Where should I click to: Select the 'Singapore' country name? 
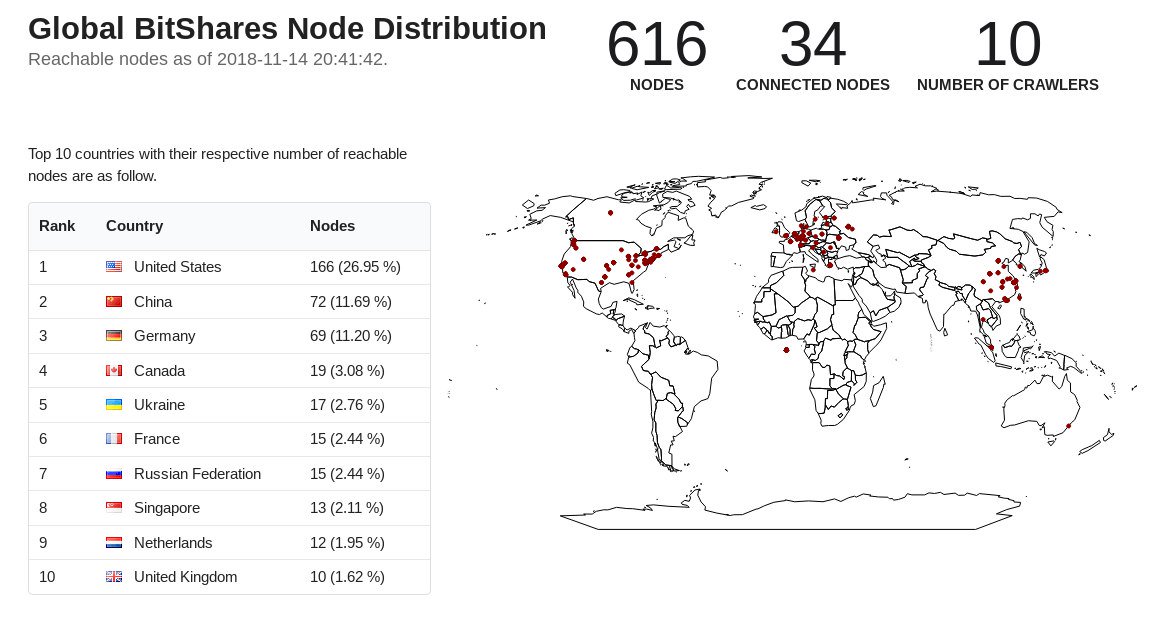[x=167, y=508]
